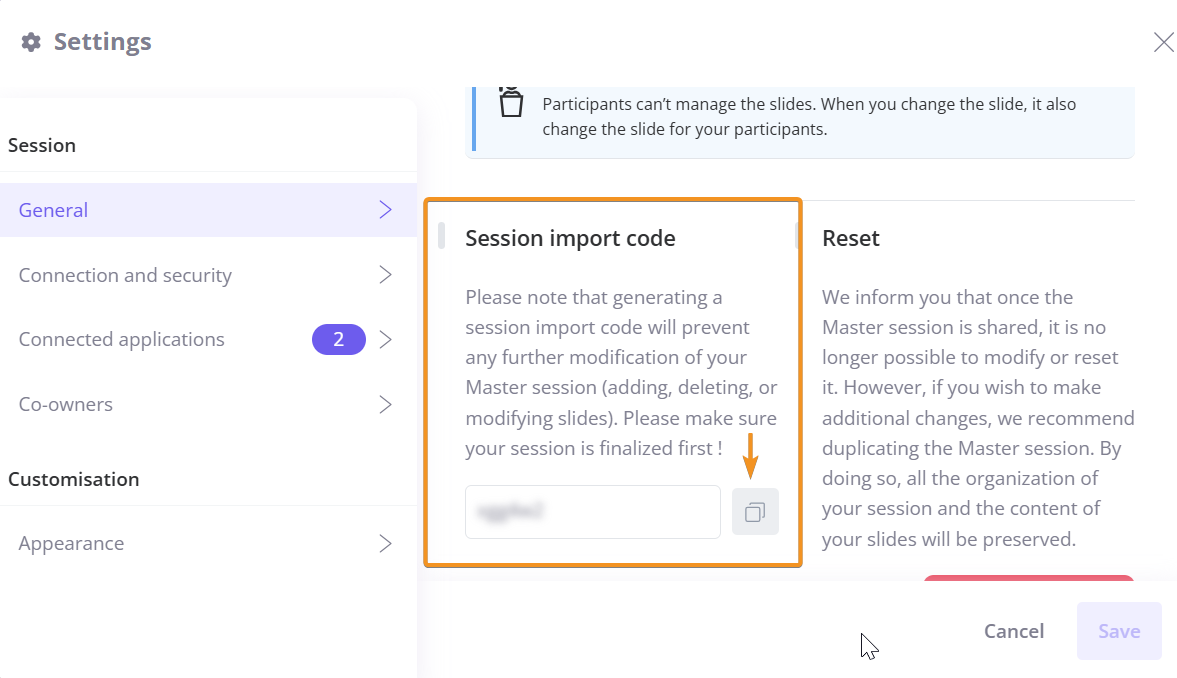The height and width of the screenshot is (678, 1177).
Task: Open General chevron arrow
Action: (x=385, y=209)
